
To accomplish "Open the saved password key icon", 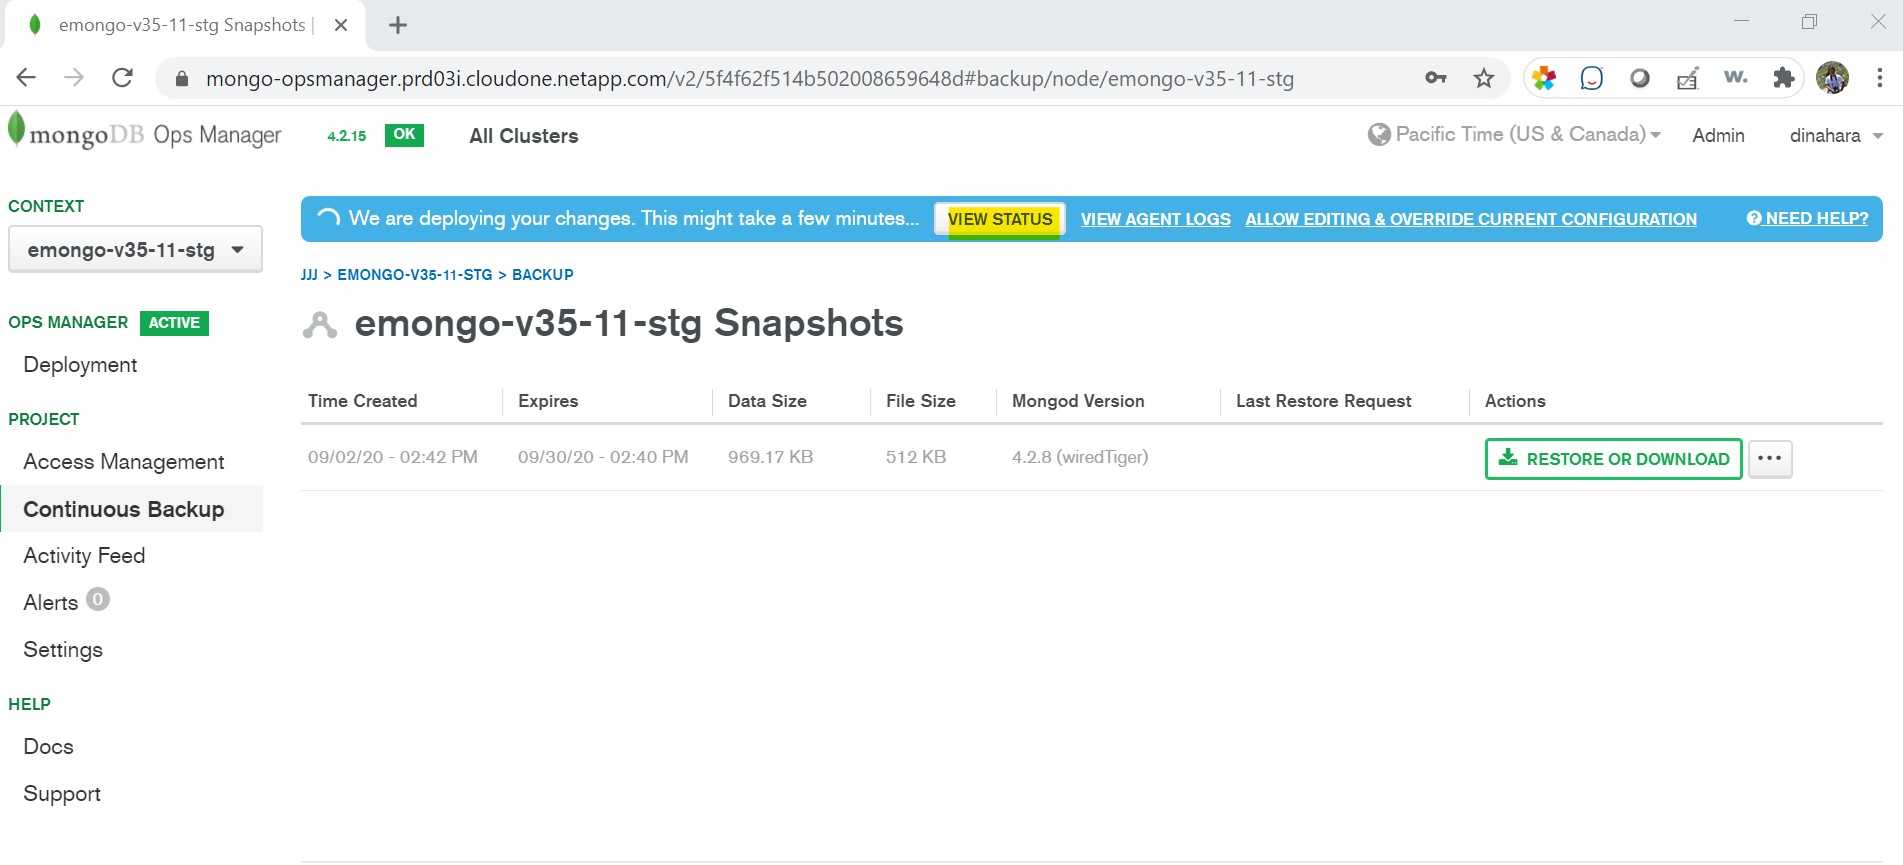I will [1436, 78].
